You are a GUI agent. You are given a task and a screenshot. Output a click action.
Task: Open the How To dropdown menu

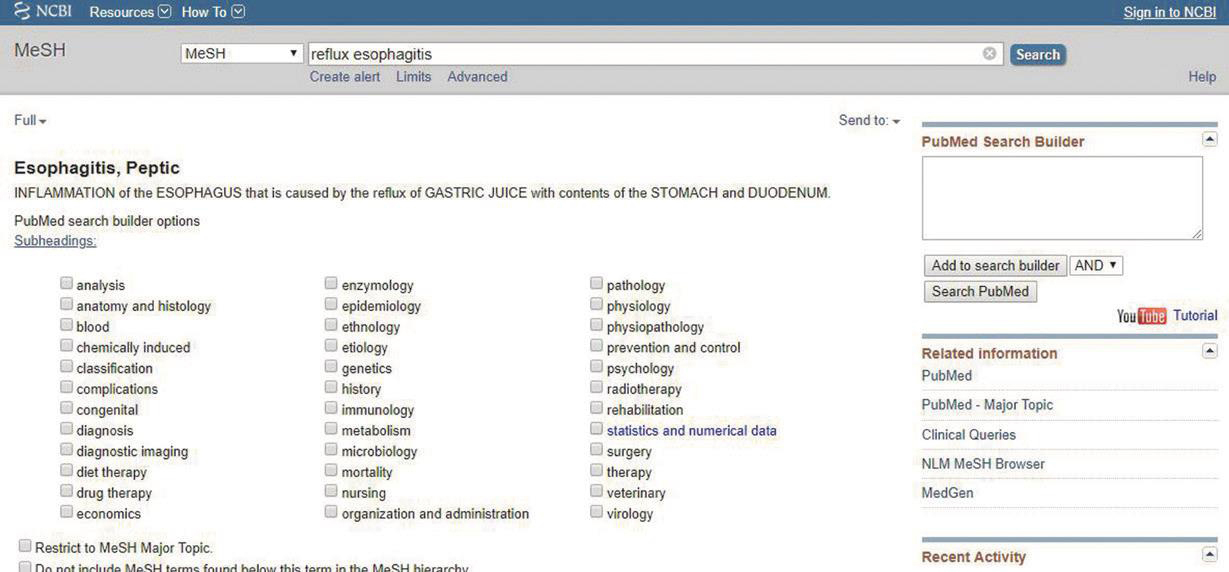213,12
